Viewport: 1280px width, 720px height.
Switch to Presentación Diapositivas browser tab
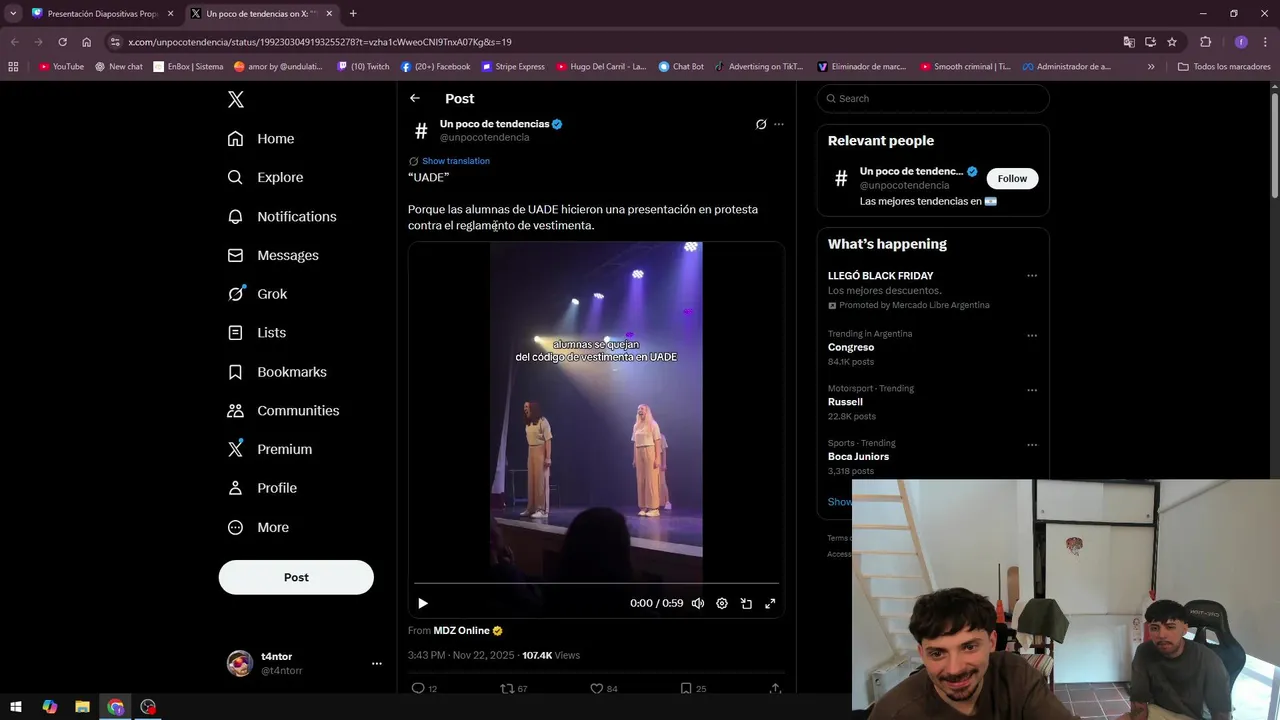[102, 14]
